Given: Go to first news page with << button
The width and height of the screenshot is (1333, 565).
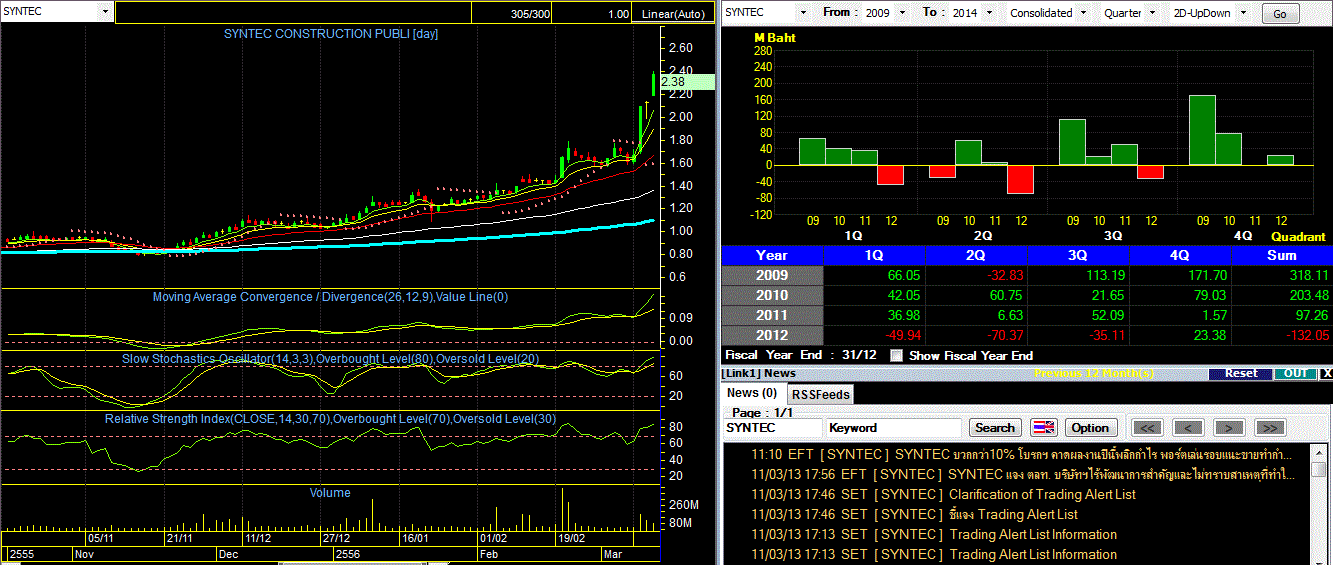Looking at the screenshot, I should coord(1147,428).
